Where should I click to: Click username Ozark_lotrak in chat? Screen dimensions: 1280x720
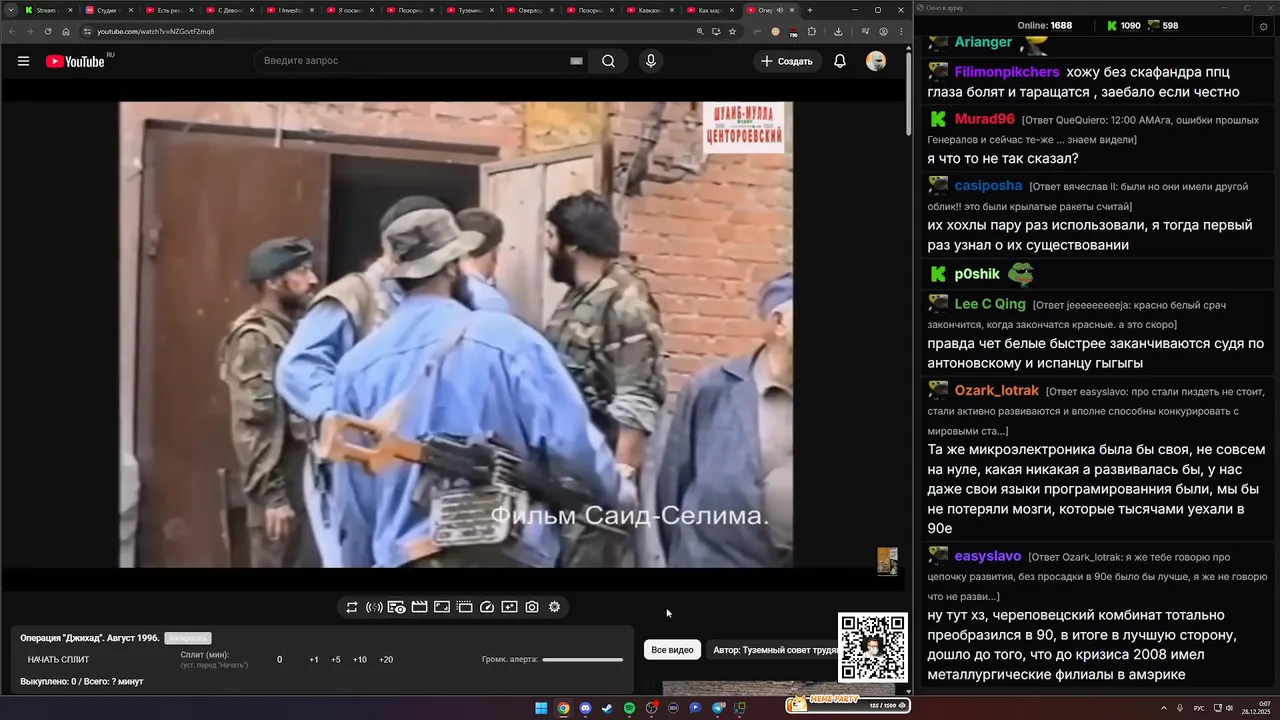[997, 391]
